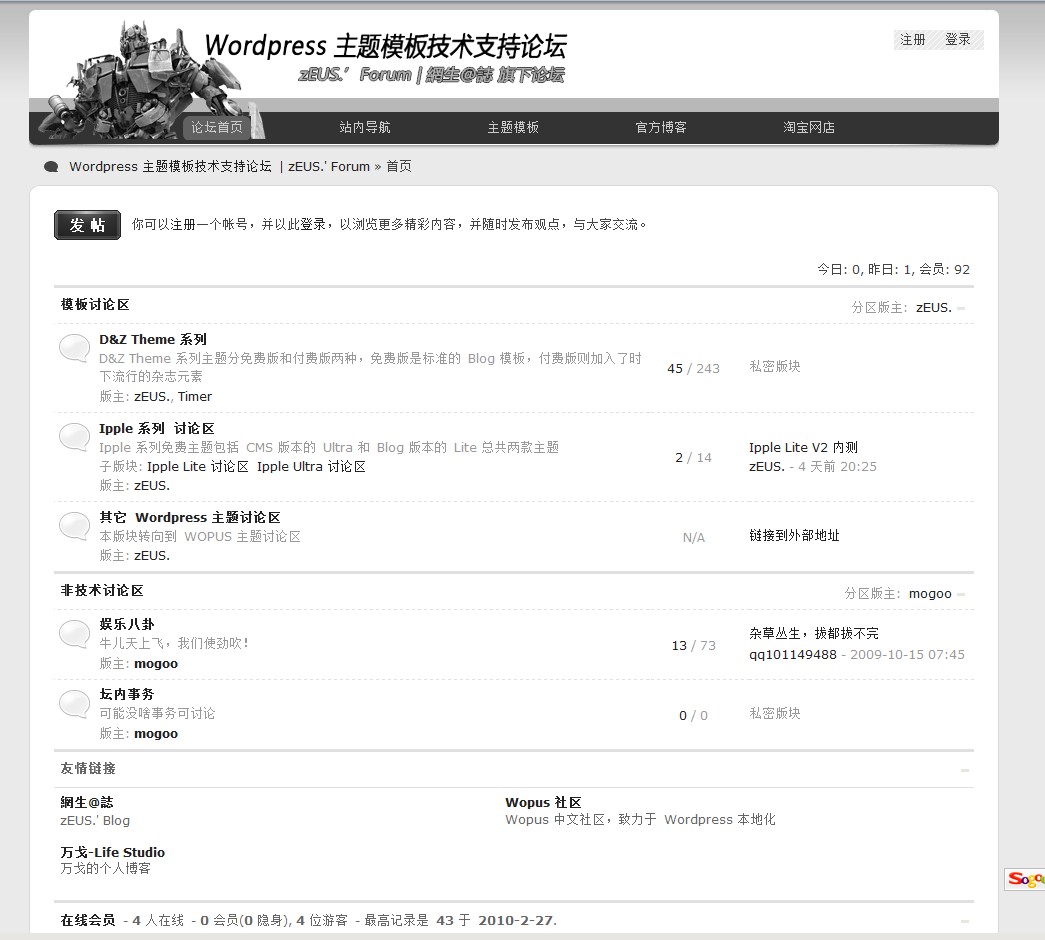
Task: Open the 坛内事务 forum
Action: [x=127, y=695]
